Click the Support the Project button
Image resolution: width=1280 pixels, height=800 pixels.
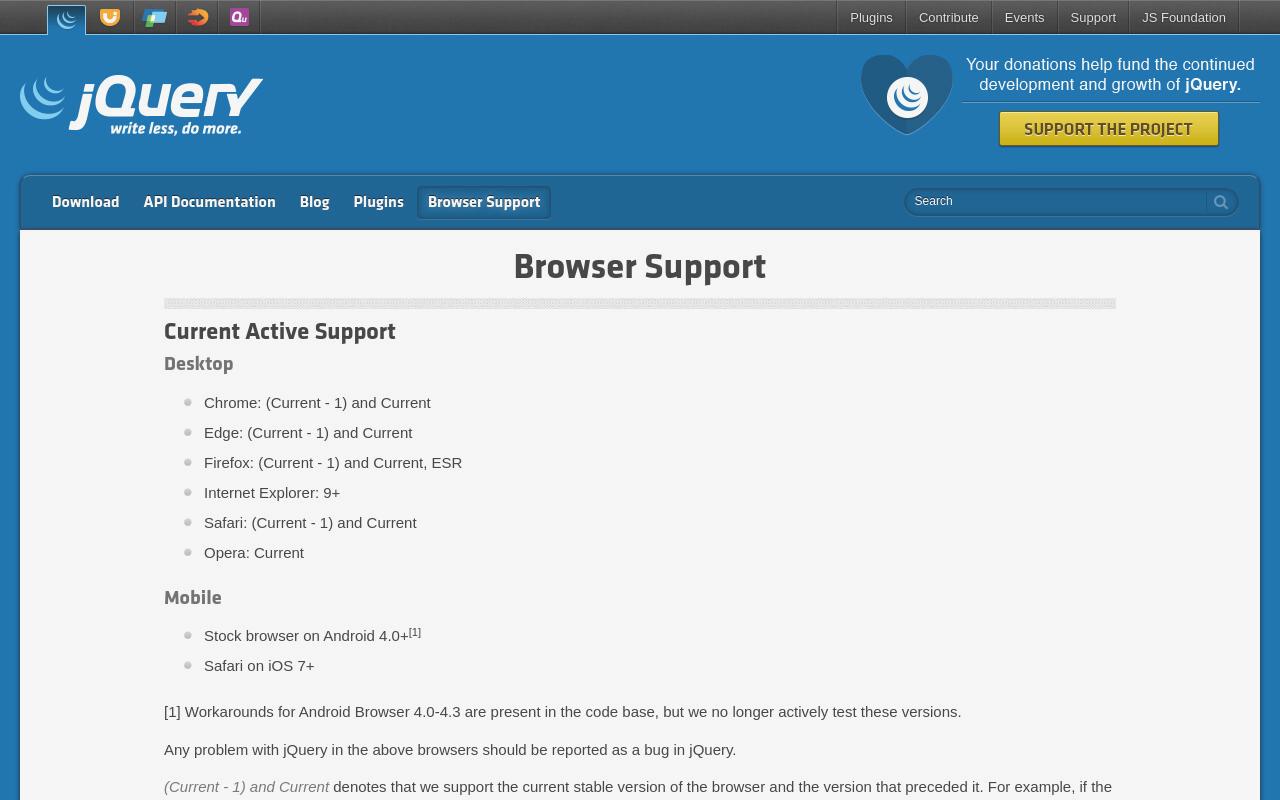point(1108,129)
